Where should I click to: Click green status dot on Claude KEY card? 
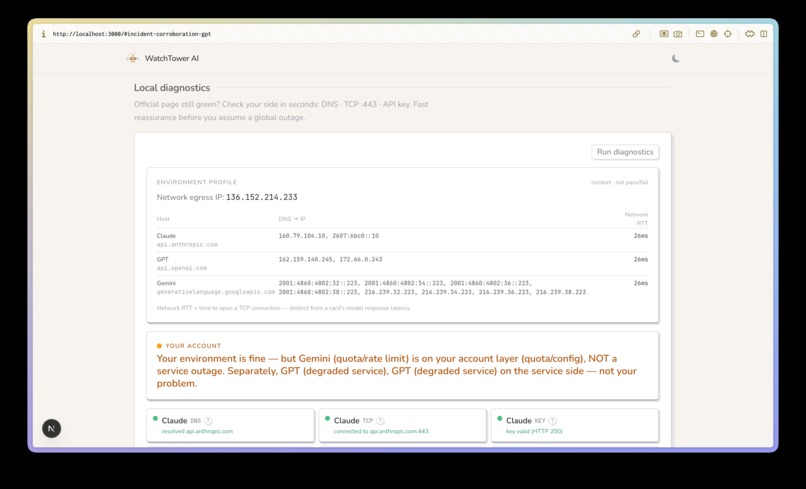coord(500,419)
